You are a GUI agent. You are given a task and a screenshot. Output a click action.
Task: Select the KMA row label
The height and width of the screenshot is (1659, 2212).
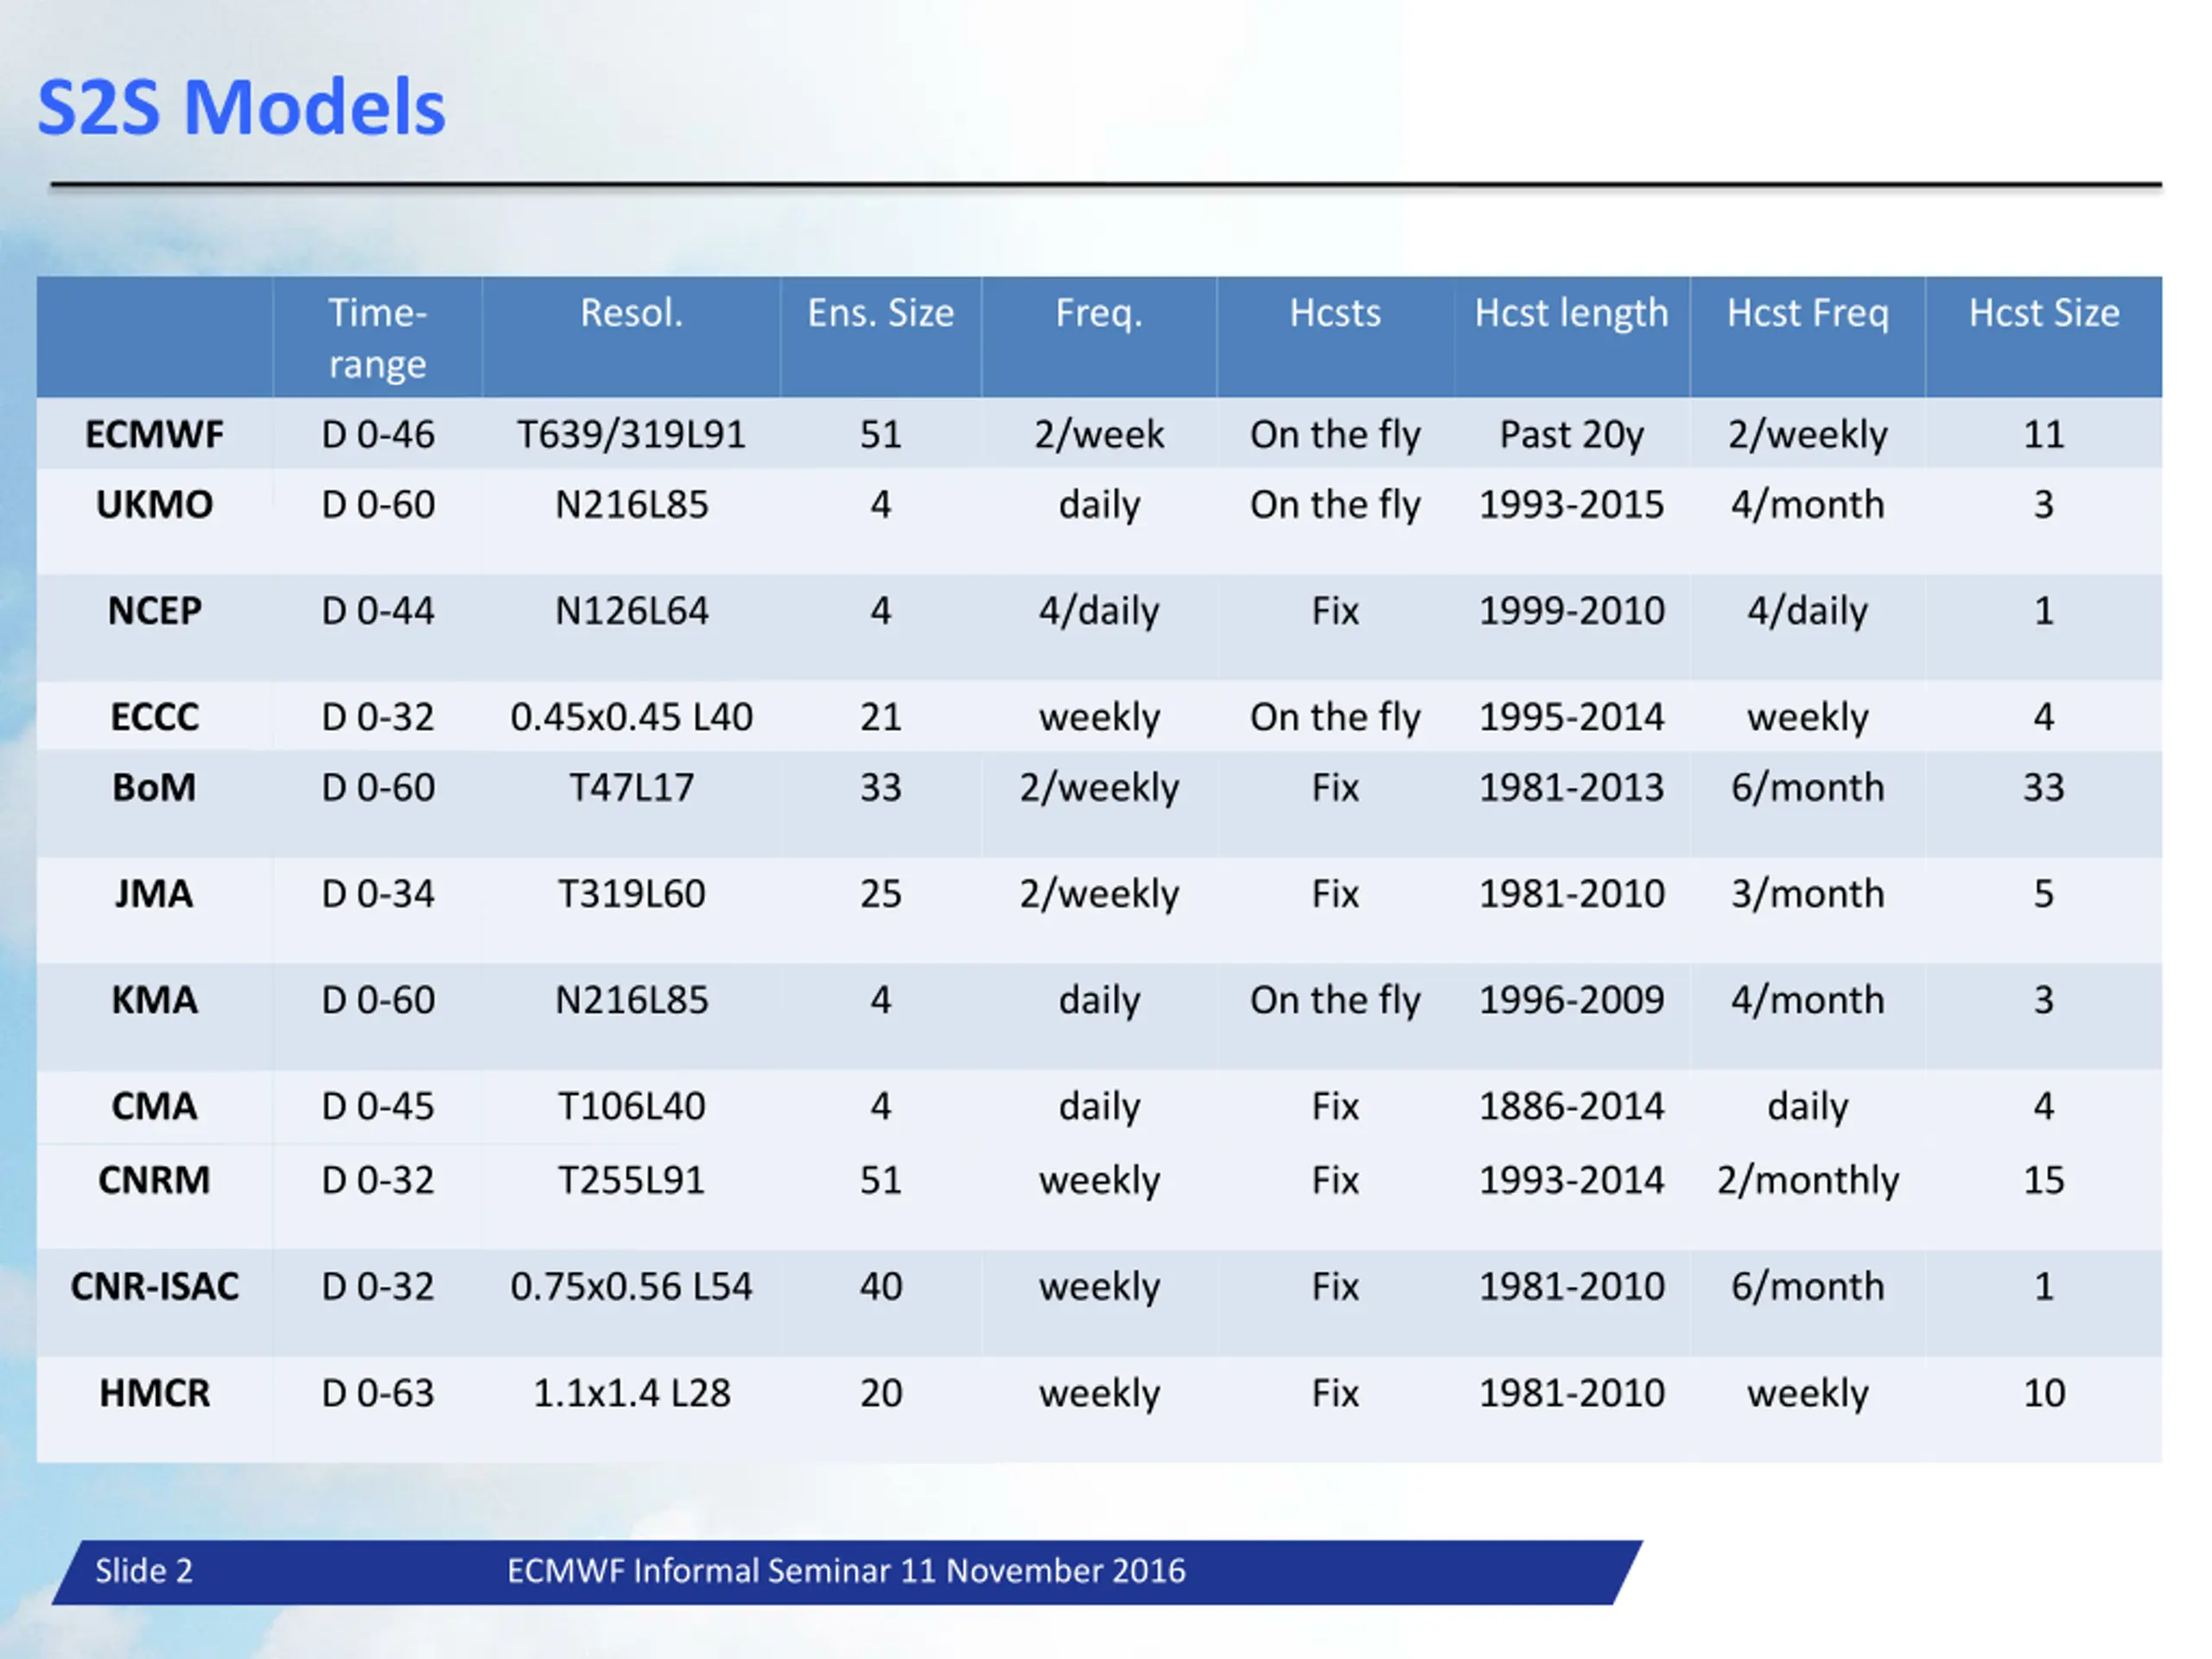click(x=155, y=1000)
